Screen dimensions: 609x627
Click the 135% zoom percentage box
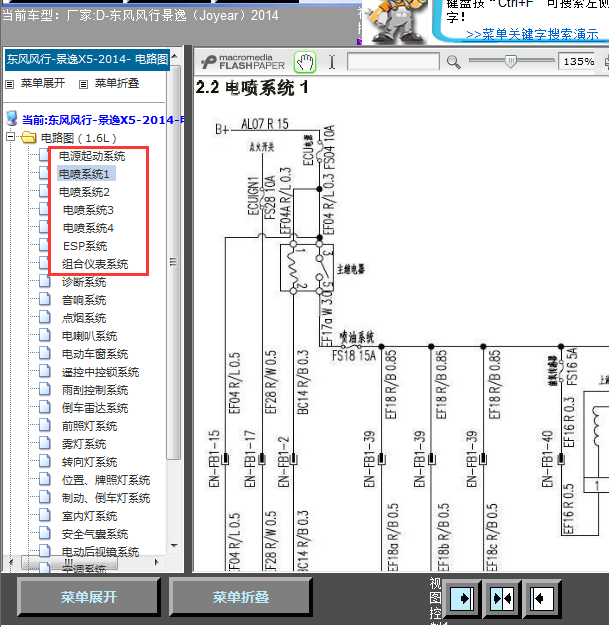tap(578, 62)
